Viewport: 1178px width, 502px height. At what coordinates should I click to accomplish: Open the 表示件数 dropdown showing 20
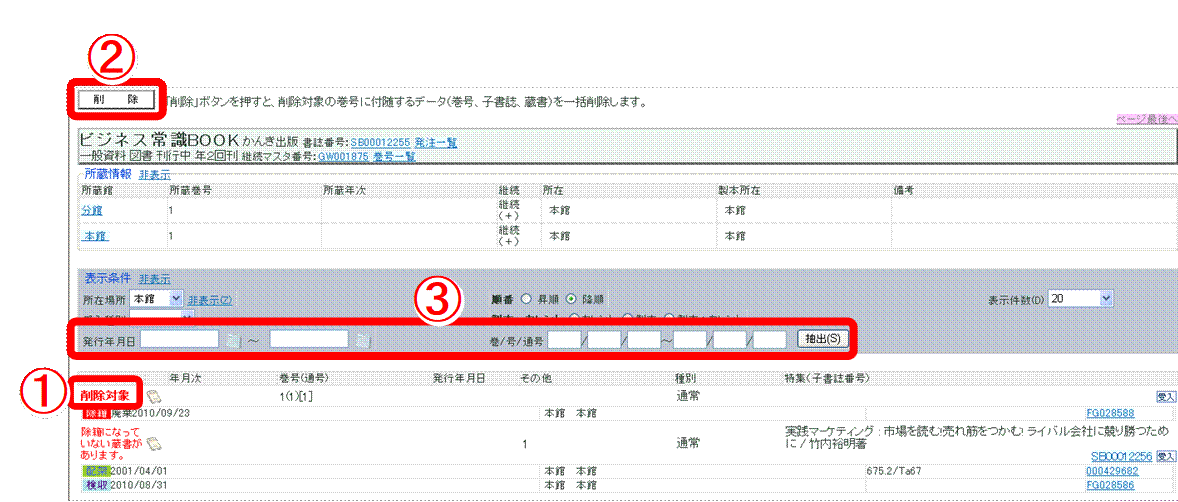point(1080,299)
